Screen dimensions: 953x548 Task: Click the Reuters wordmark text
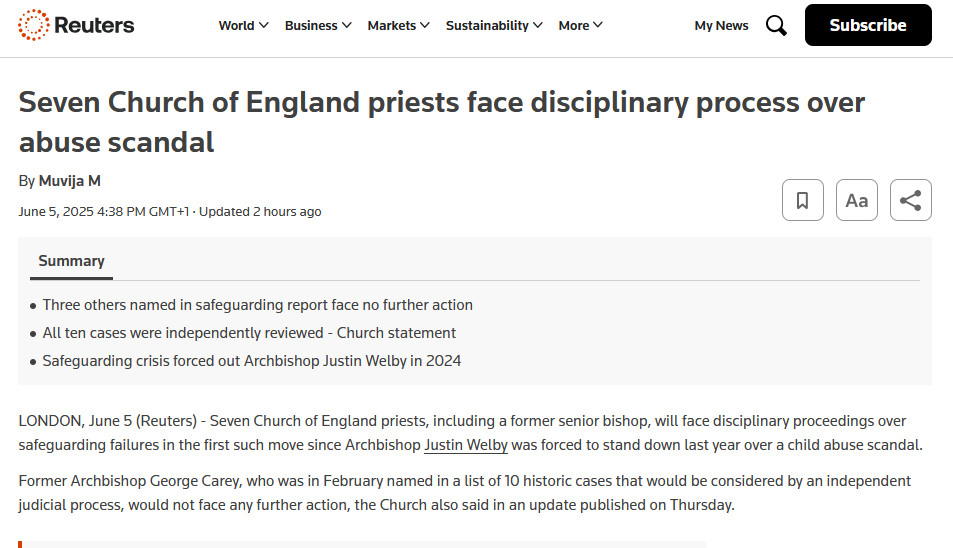pyautogui.click(x=94, y=26)
